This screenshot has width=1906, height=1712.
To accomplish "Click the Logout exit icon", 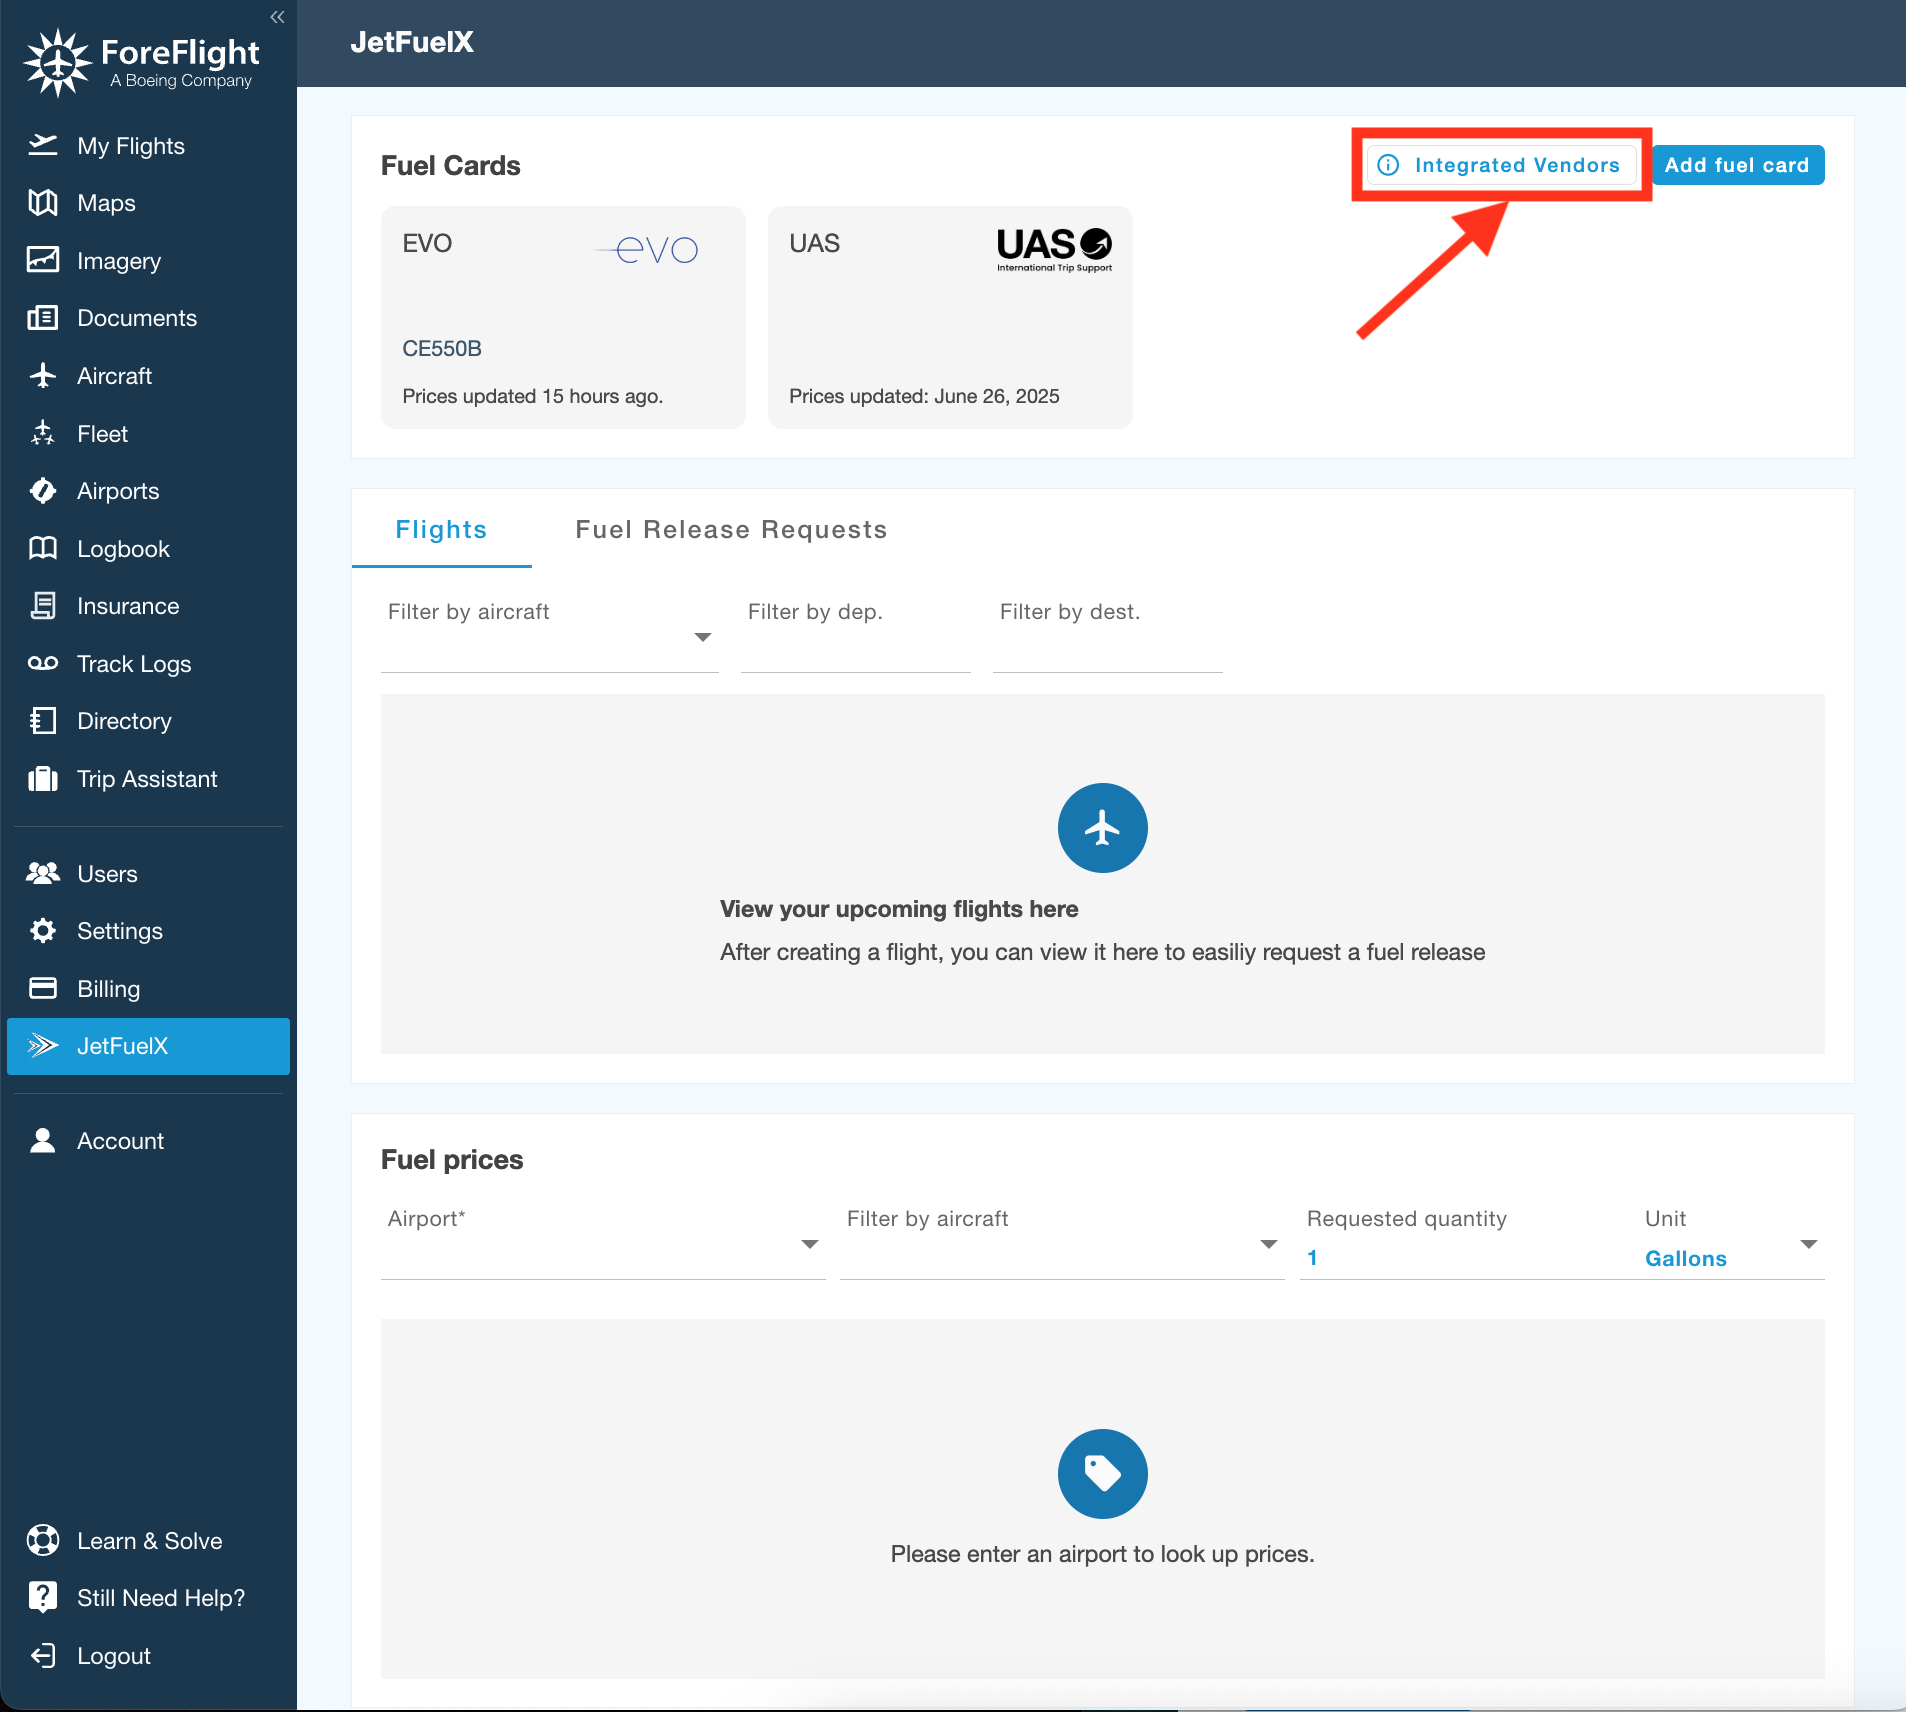I will pyautogui.click(x=43, y=1655).
